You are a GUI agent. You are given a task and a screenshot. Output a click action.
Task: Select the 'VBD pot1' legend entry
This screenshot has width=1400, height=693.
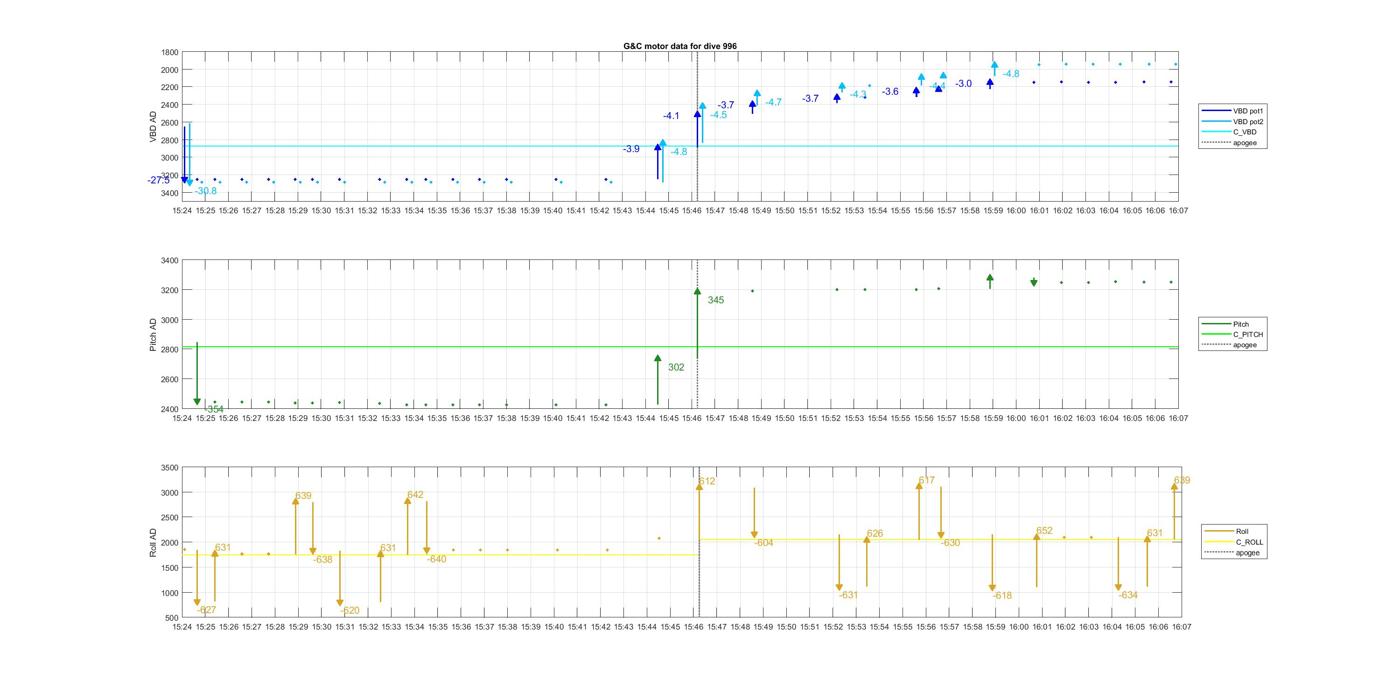(x=1248, y=111)
